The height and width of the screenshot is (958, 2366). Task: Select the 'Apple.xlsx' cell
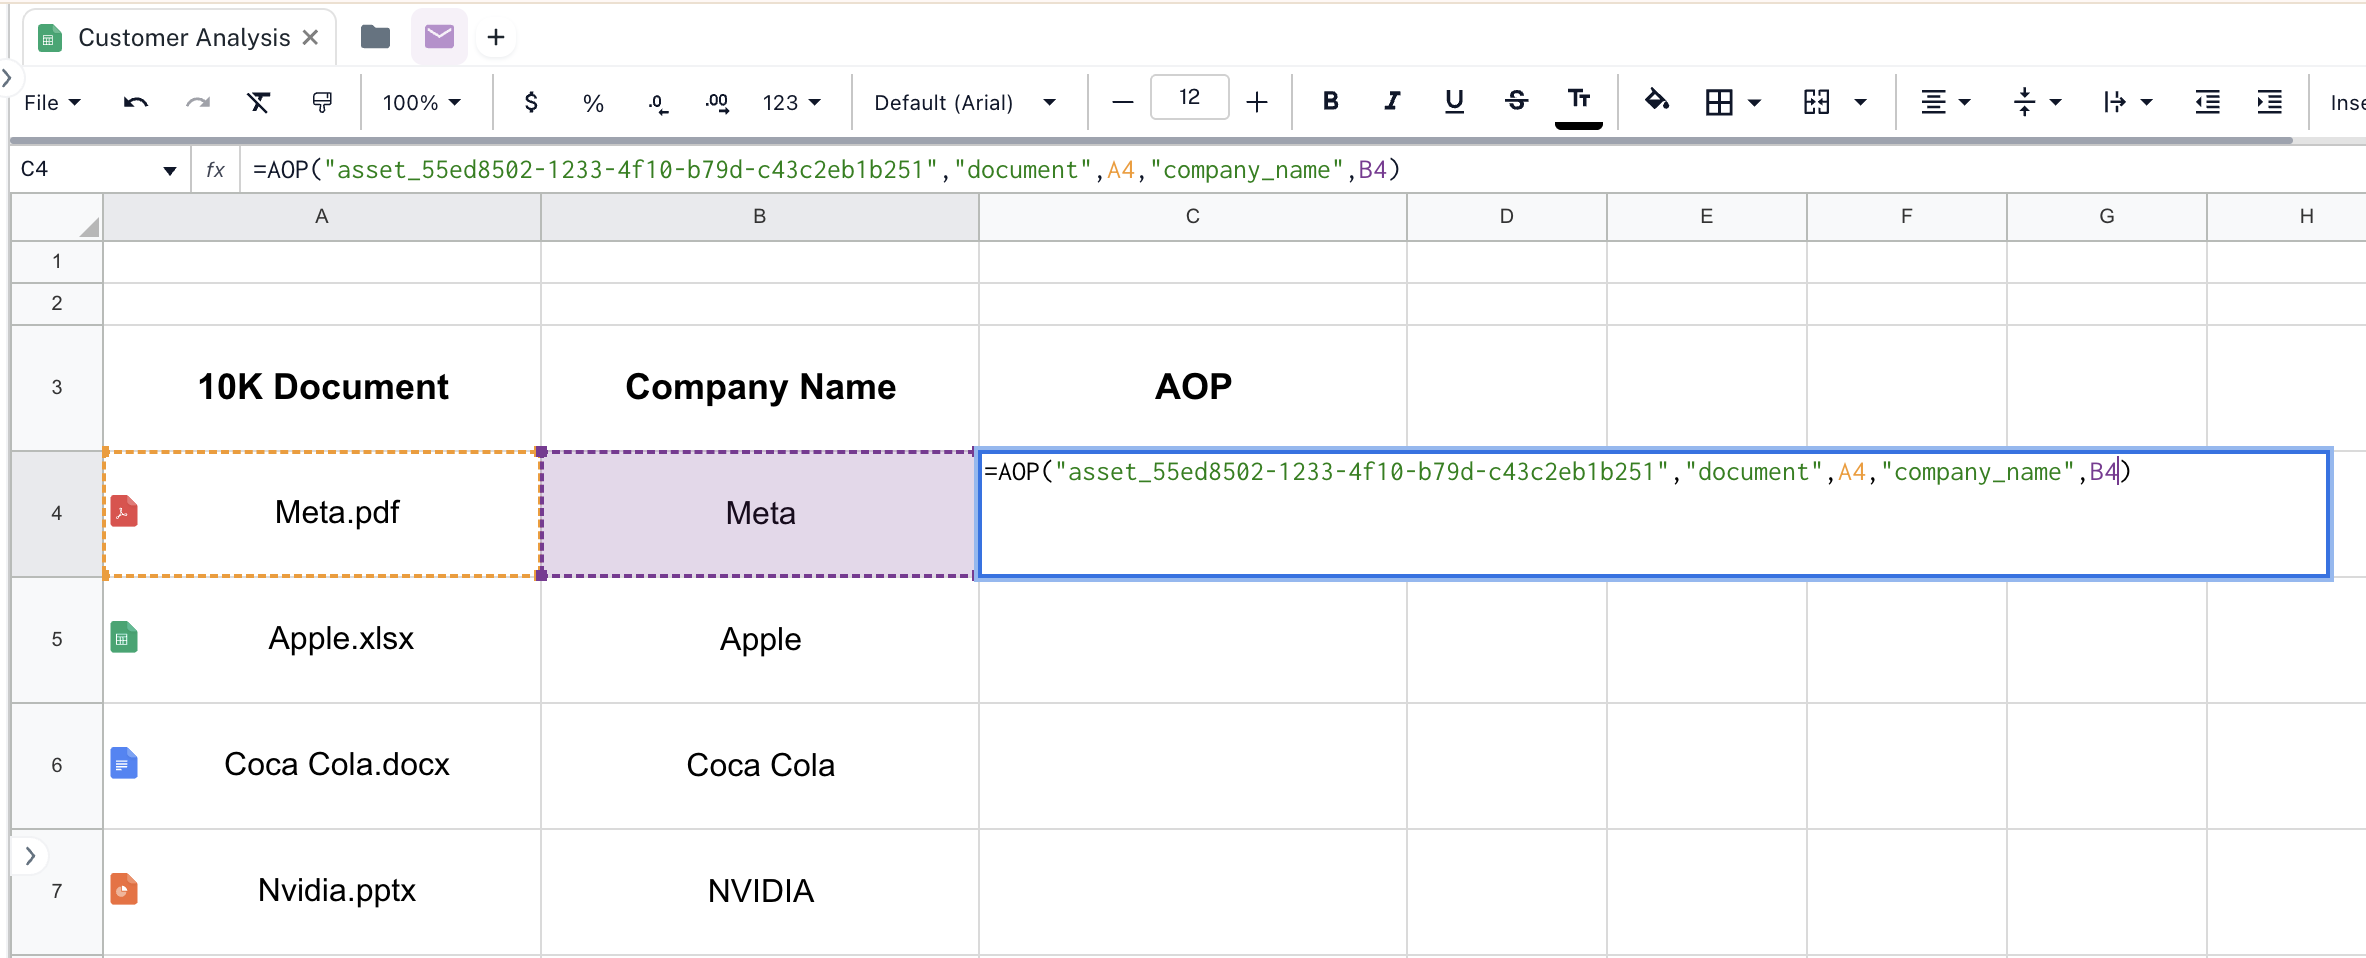(x=322, y=640)
